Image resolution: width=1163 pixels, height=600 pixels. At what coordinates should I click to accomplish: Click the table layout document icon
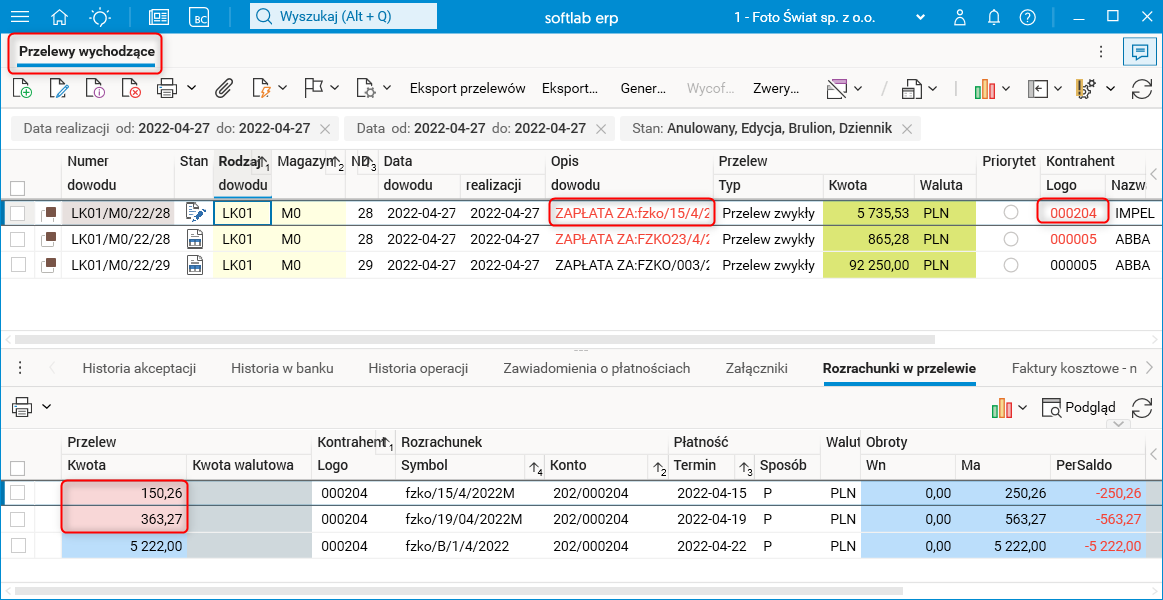pyautogui.click(x=910, y=89)
